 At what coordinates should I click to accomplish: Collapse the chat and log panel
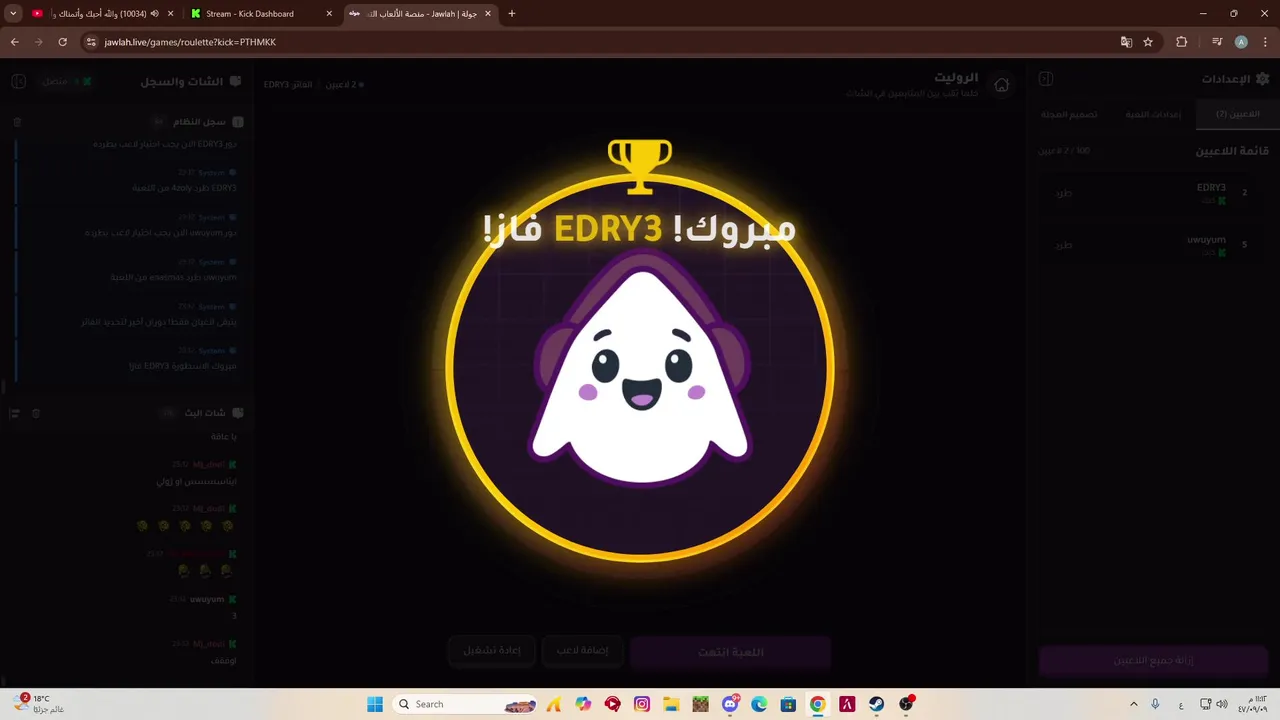point(18,80)
